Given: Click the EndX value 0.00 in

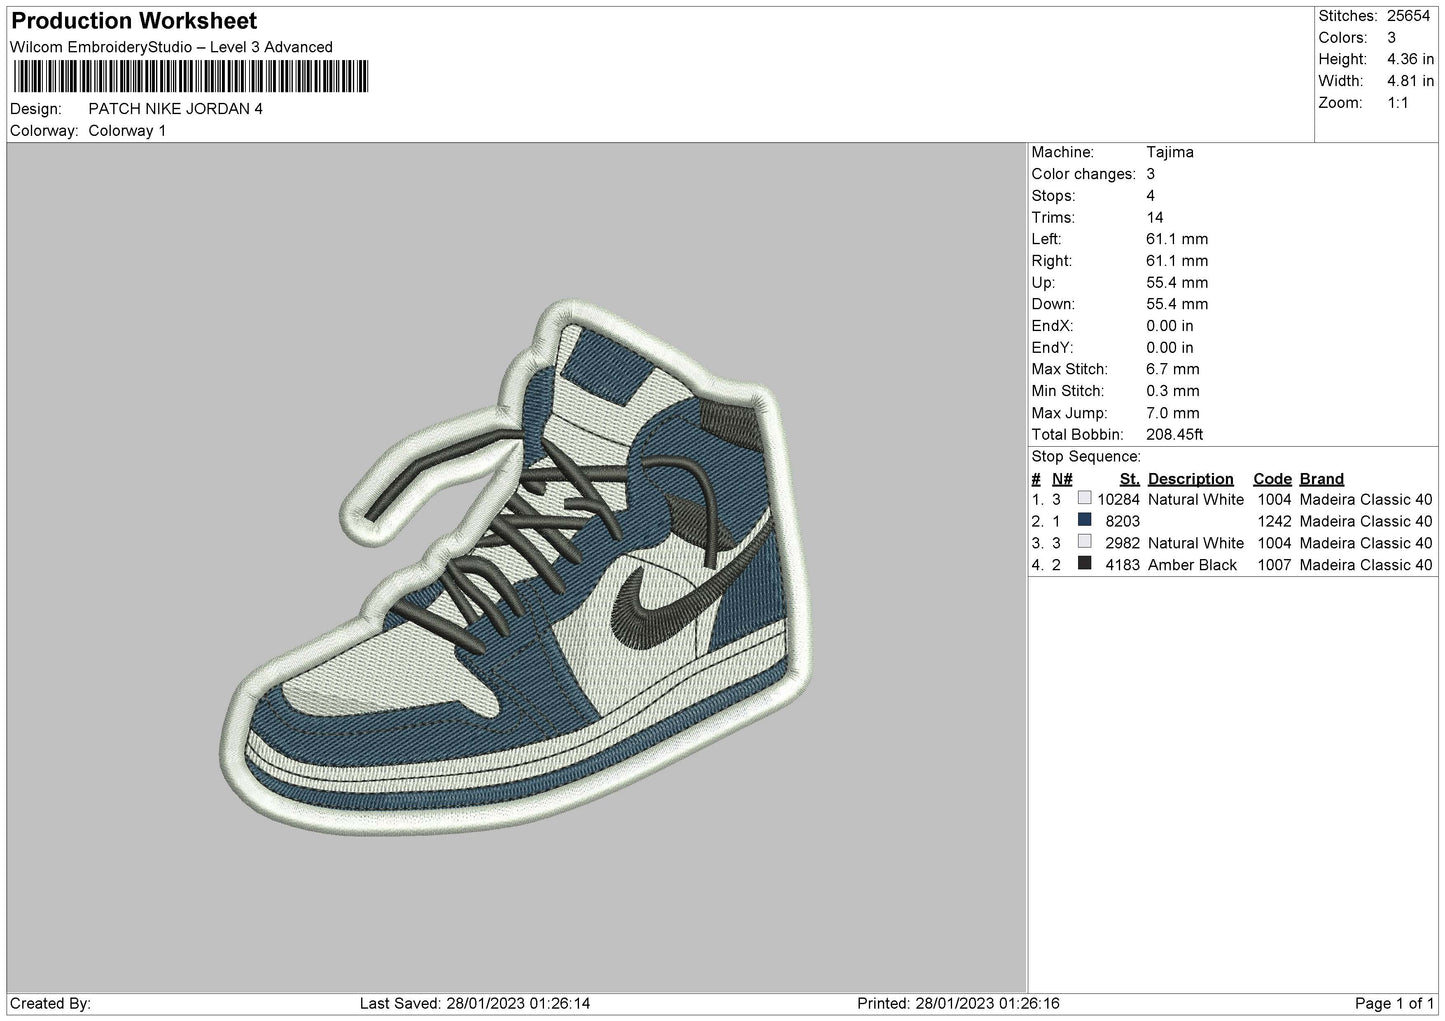Looking at the screenshot, I should (1170, 326).
